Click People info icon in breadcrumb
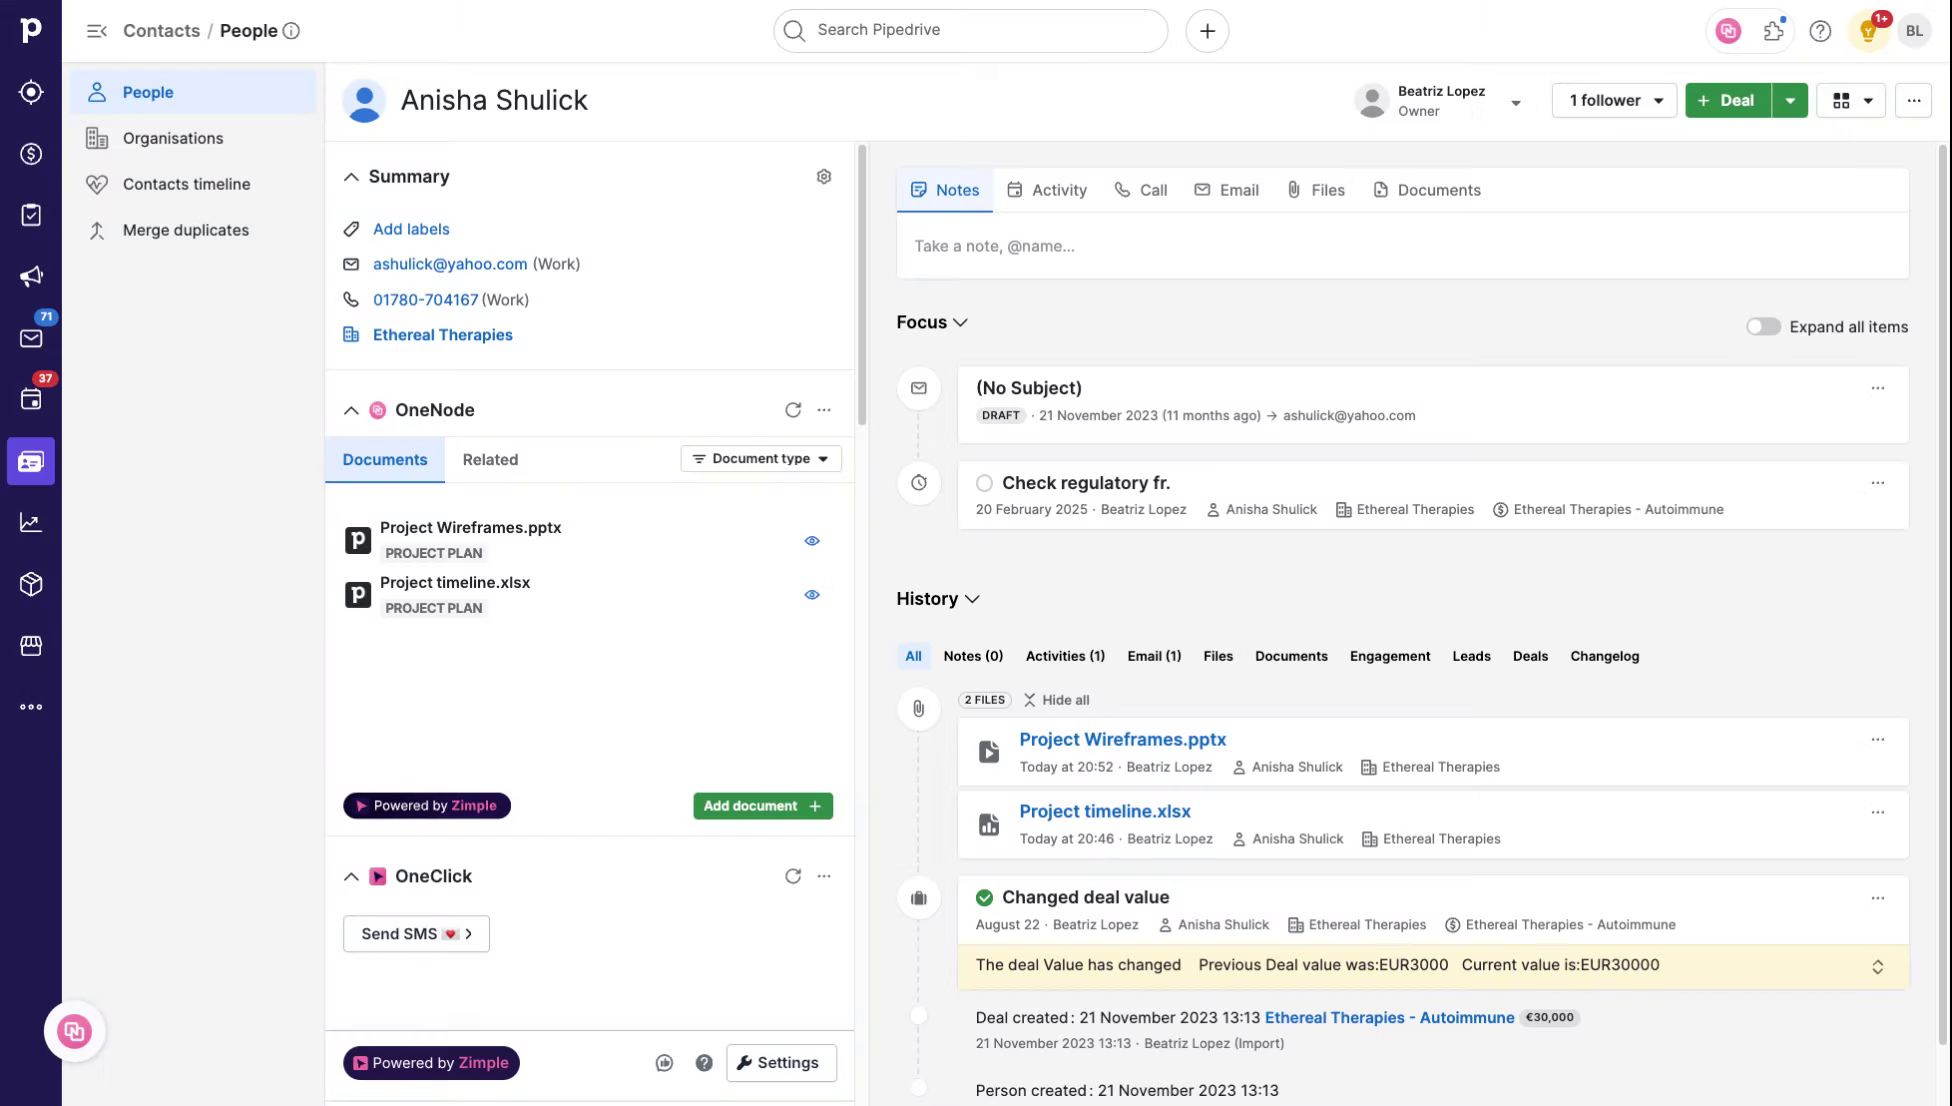This screenshot has width=1952, height=1106. [291, 31]
